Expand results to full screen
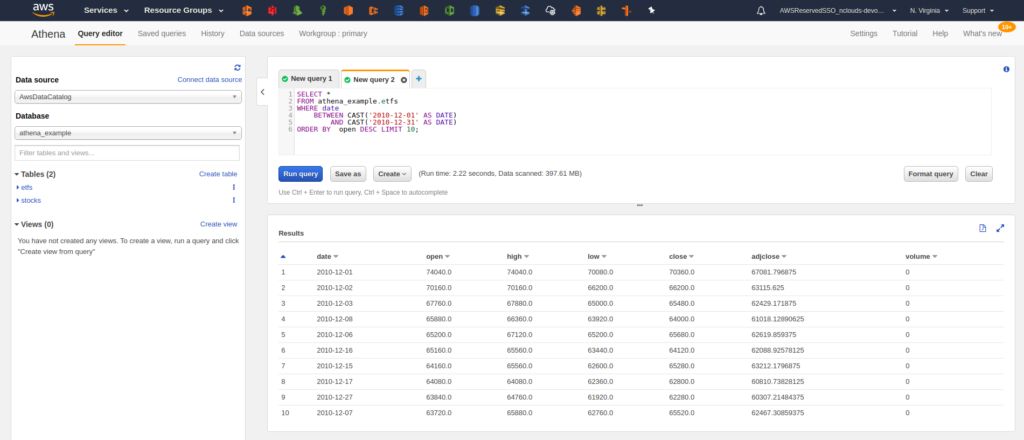Viewport: 1024px width, 440px height. coord(1000,228)
